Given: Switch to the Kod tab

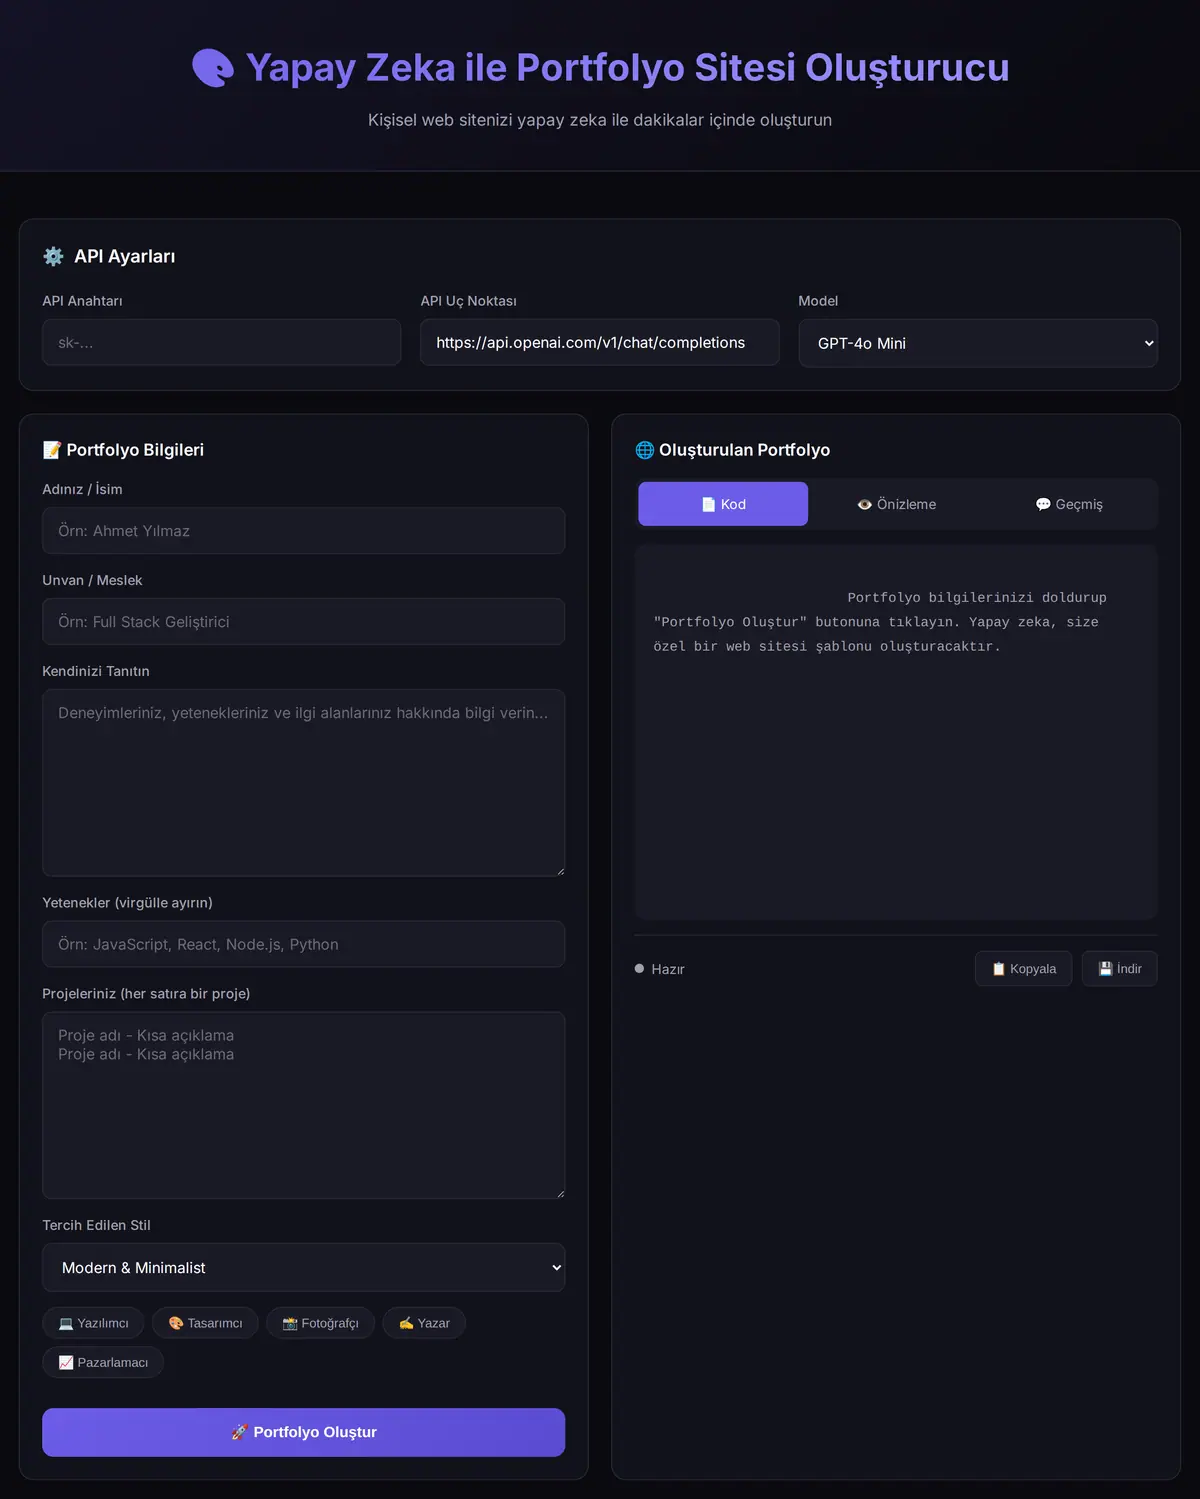Looking at the screenshot, I should [x=723, y=504].
